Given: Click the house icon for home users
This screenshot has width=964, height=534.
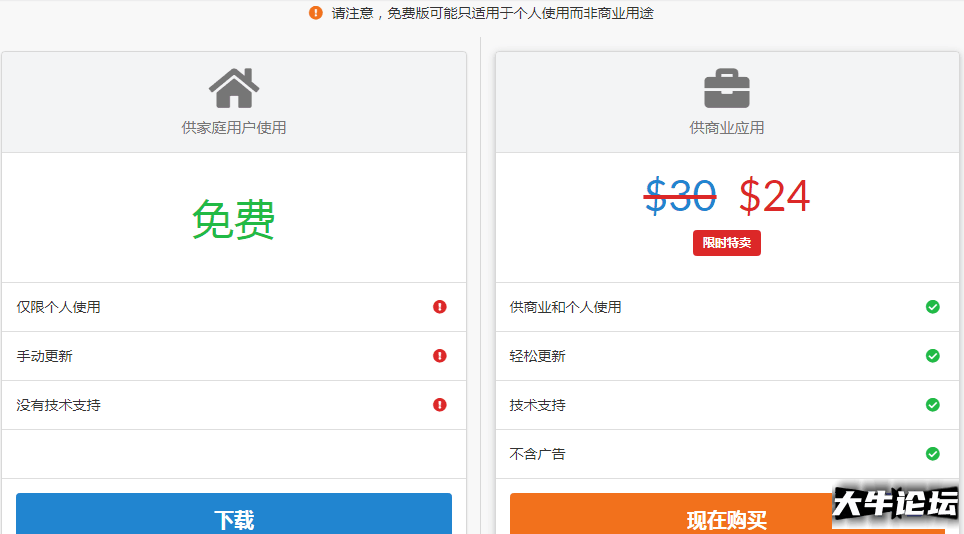Looking at the screenshot, I should (234, 88).
